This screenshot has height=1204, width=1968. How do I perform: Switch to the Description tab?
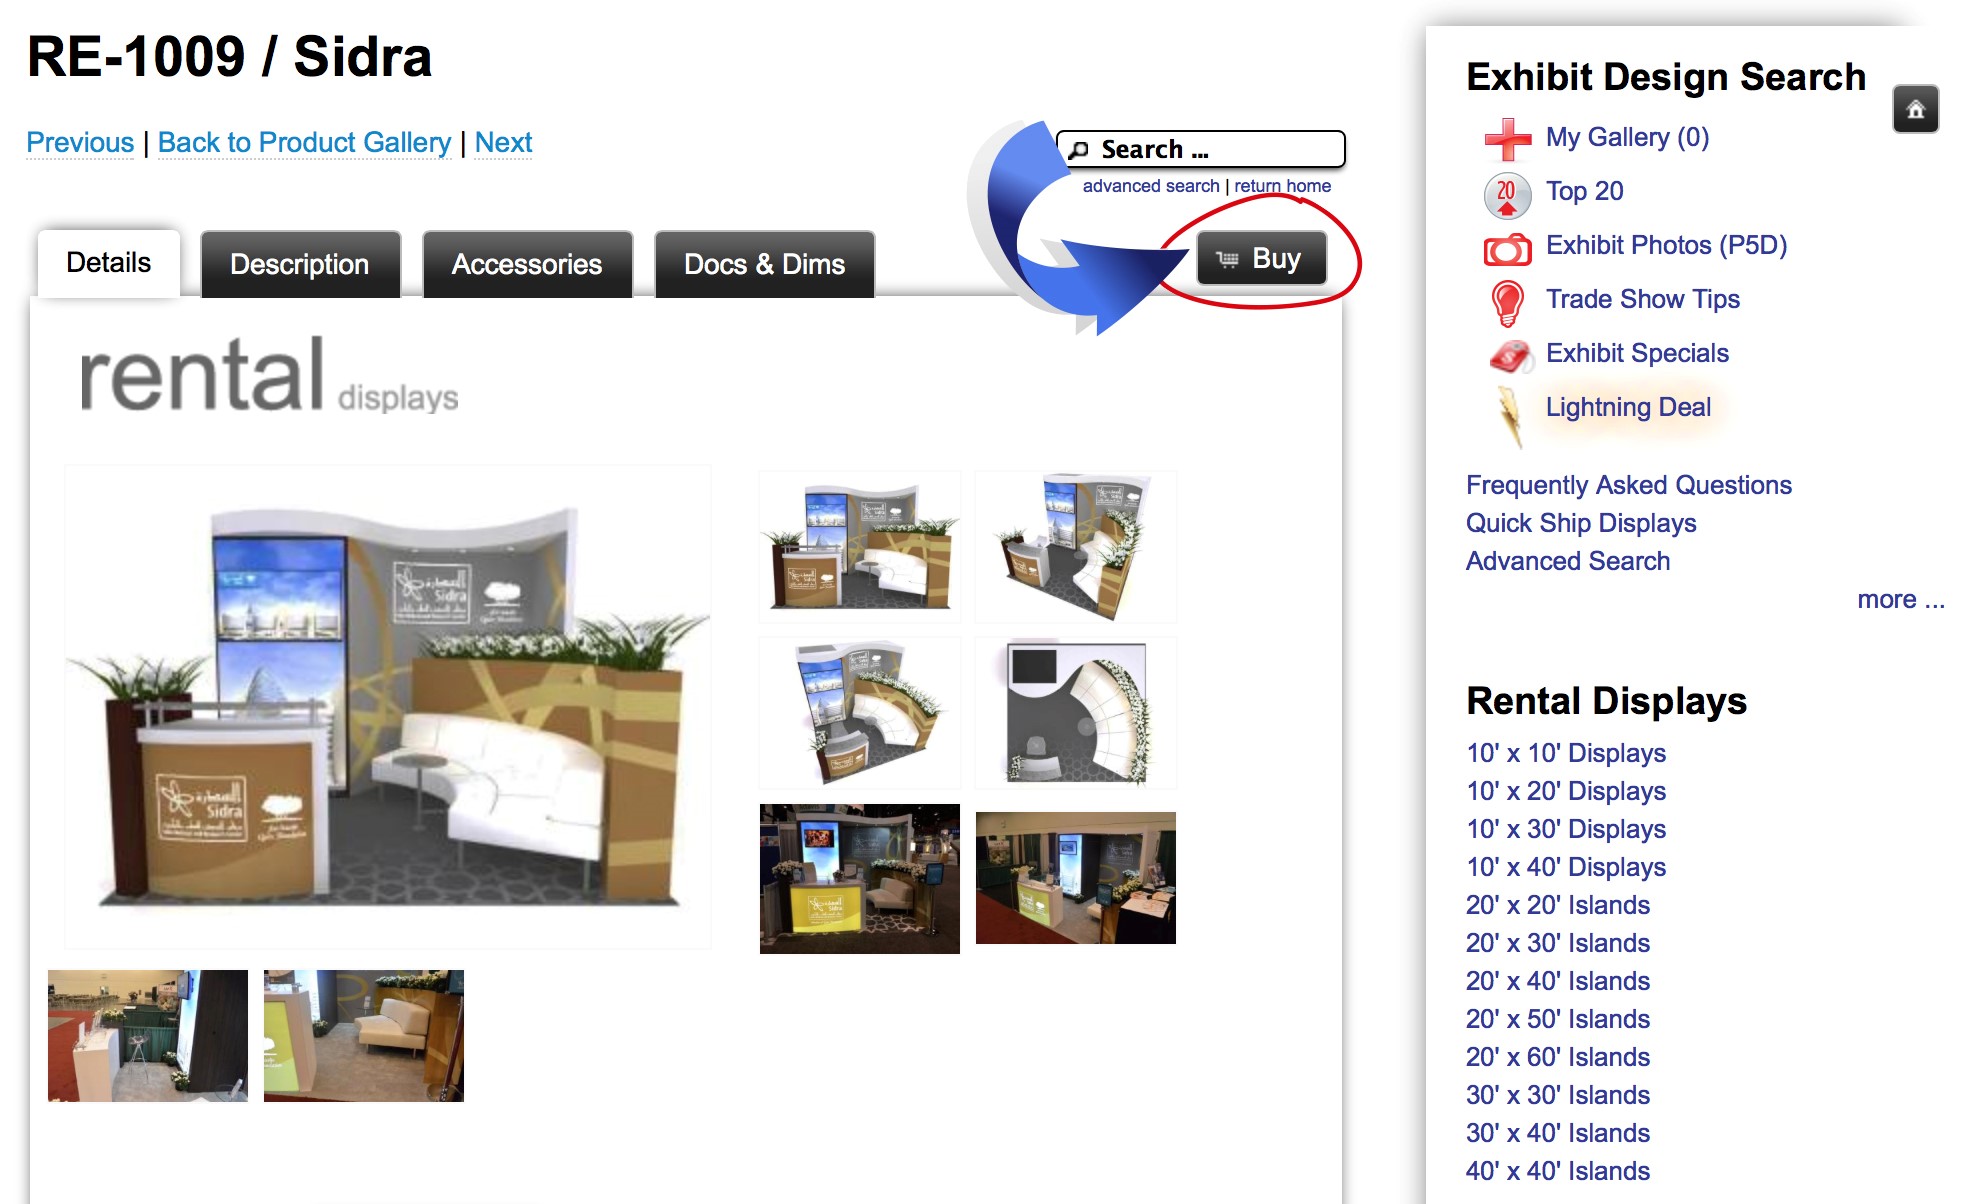point(300,264)
